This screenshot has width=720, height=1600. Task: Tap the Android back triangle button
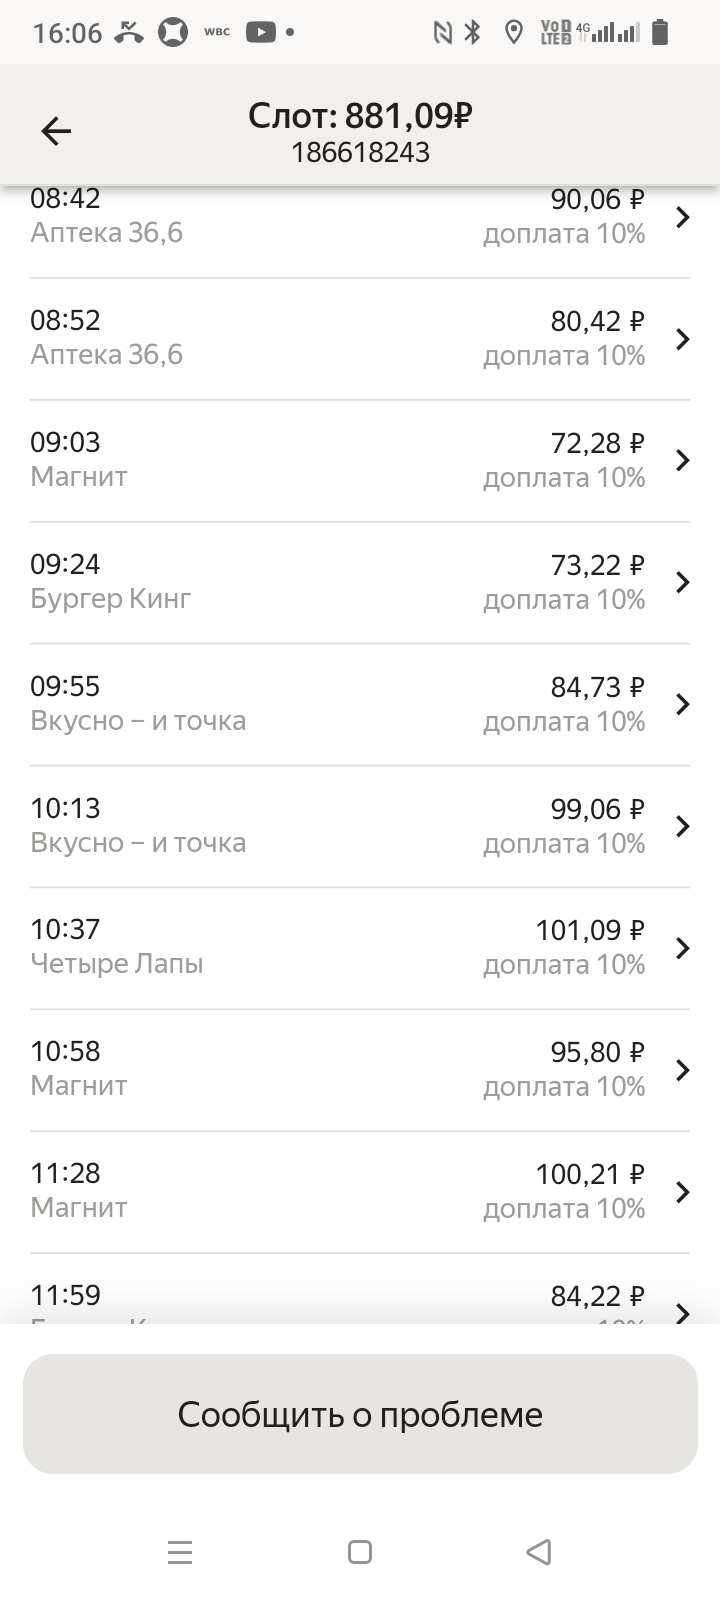(539, 1552)
